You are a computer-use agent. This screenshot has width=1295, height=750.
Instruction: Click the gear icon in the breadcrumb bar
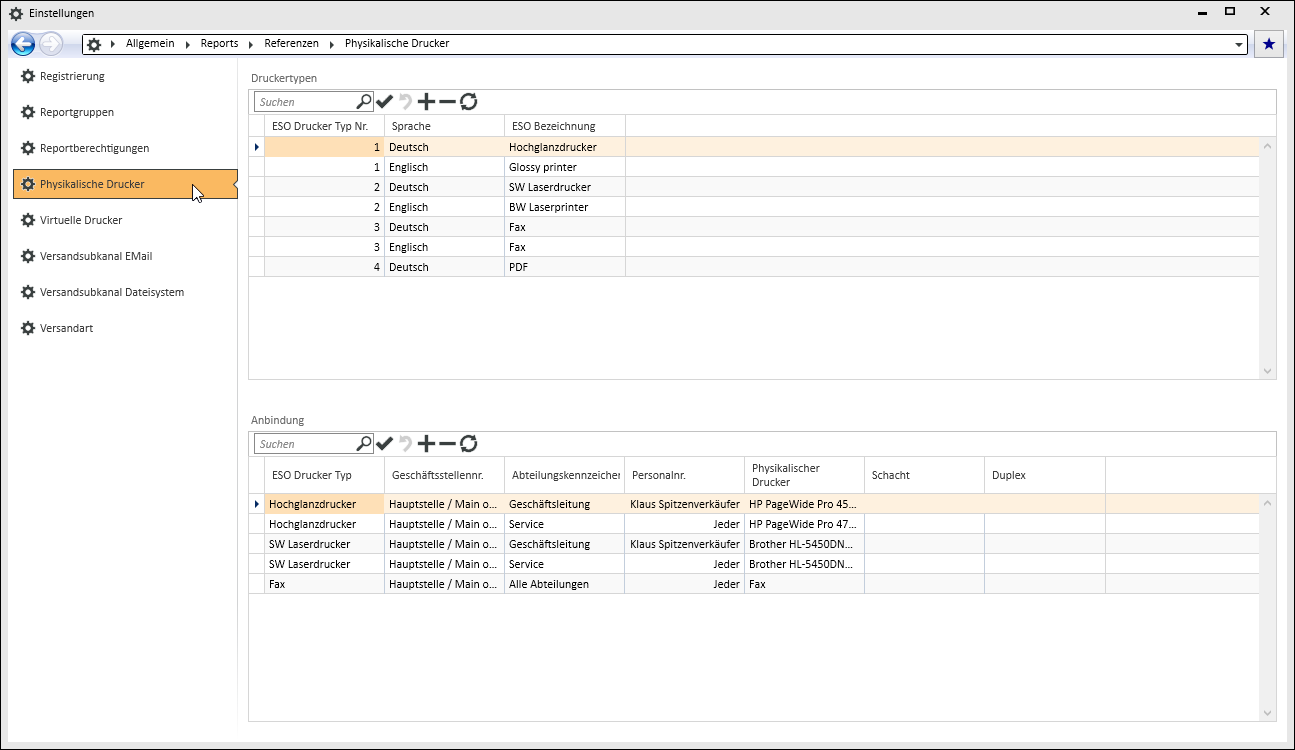click(x=94, y=44)
